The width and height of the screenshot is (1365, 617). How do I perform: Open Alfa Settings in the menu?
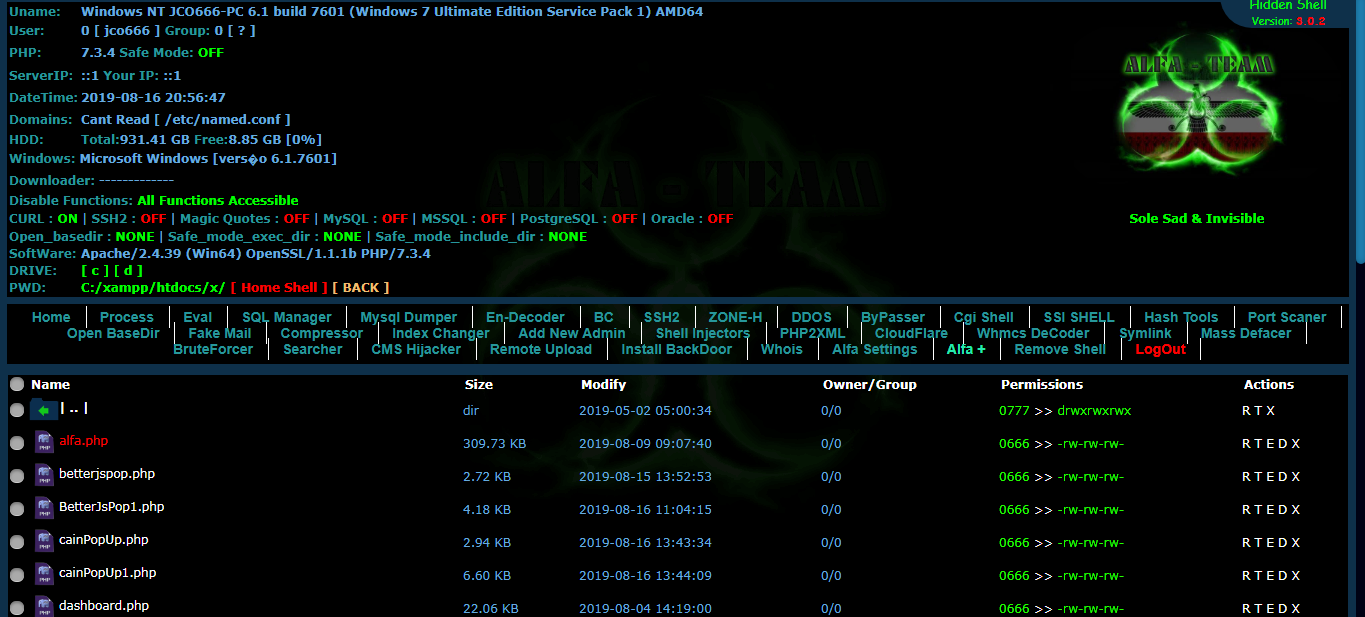[x=875, y=349]
